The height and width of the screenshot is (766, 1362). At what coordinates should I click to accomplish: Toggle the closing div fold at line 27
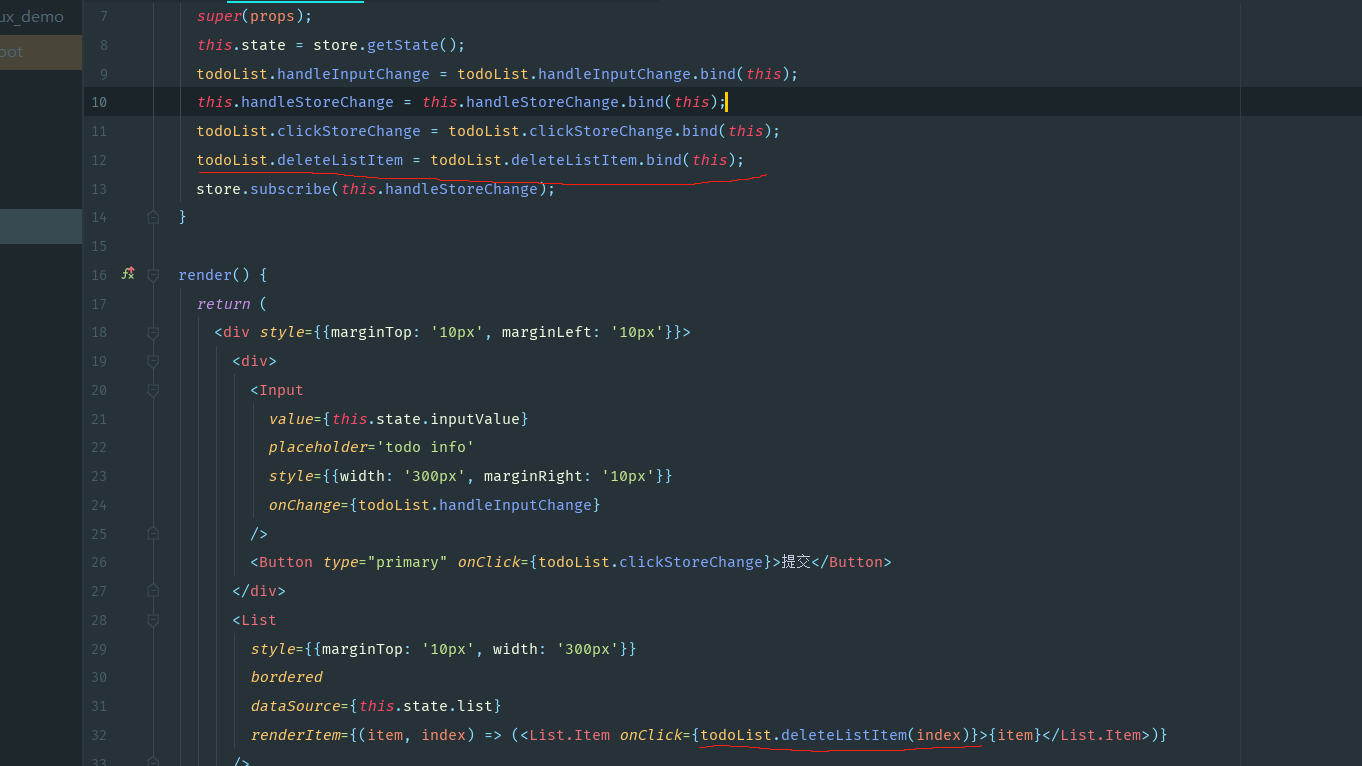point(153,591)
